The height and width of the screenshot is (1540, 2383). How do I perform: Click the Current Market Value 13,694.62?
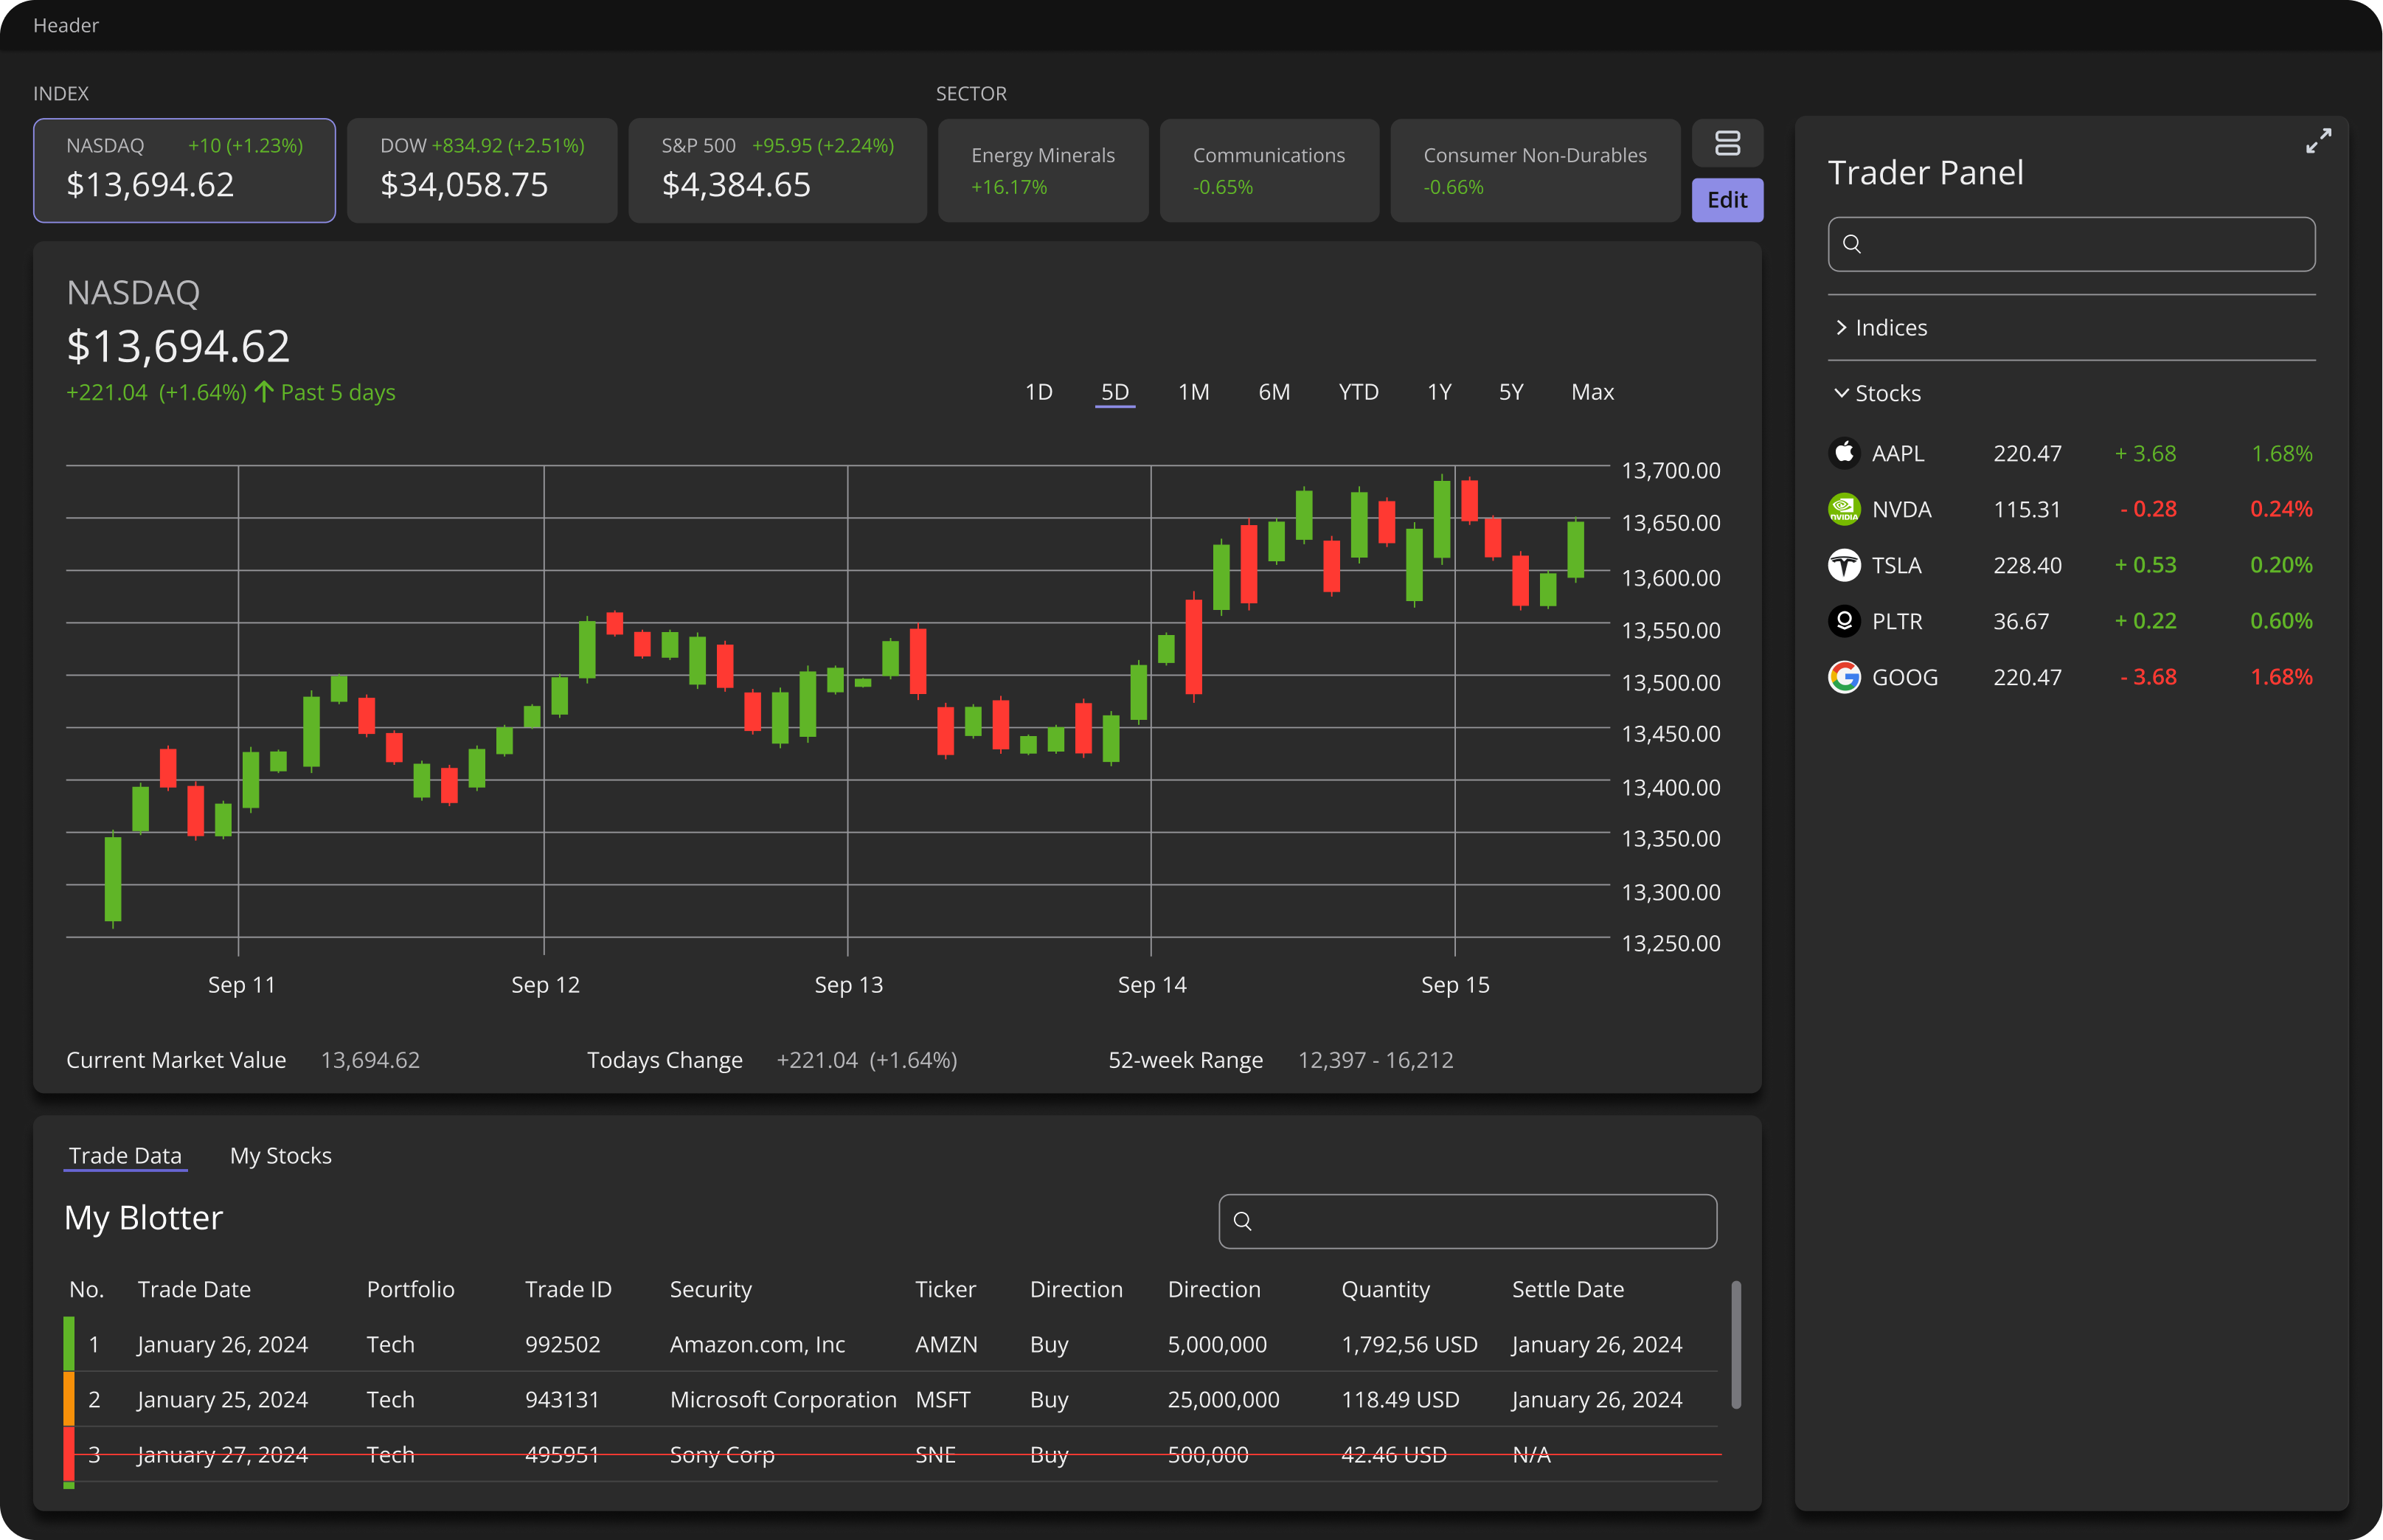370,1060
